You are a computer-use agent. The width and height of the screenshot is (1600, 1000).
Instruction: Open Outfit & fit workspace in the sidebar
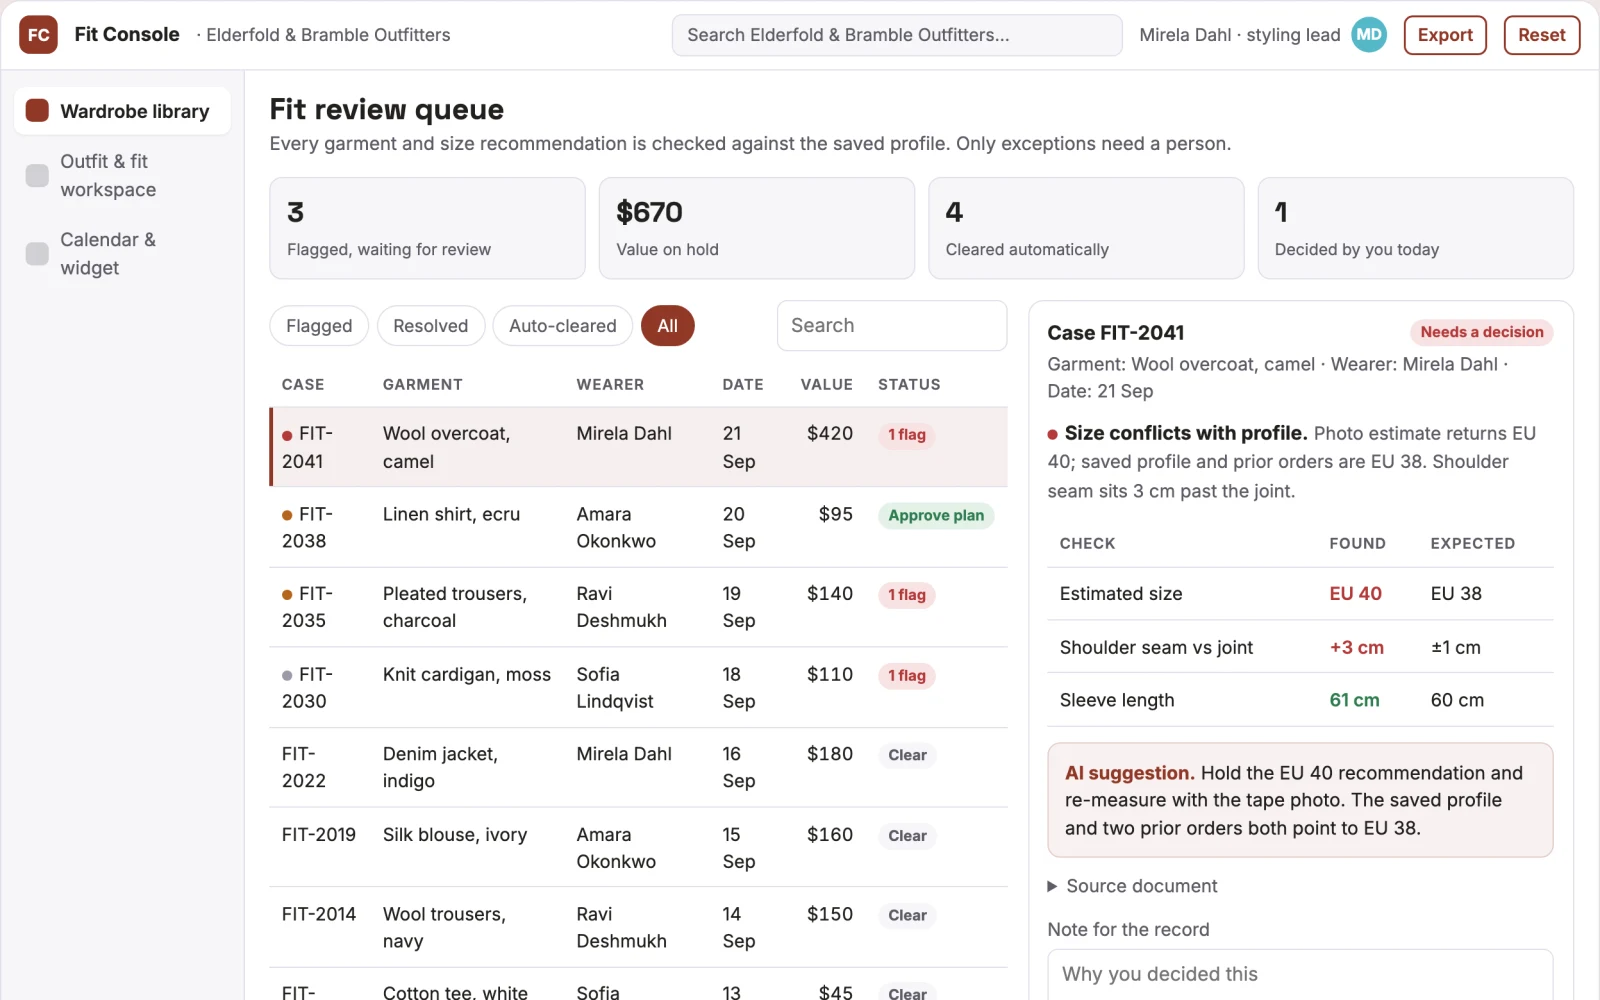click(x=122, y=175)
